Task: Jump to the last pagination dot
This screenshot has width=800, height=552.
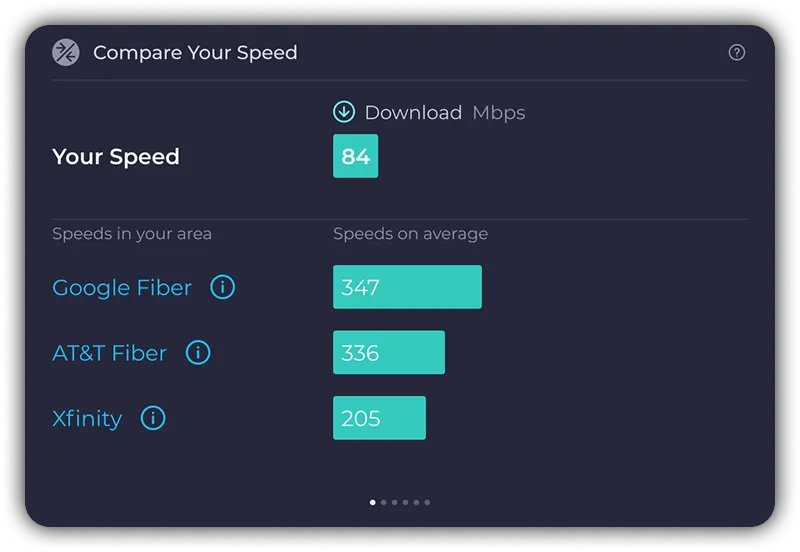Action: click(x=427, y=503)
